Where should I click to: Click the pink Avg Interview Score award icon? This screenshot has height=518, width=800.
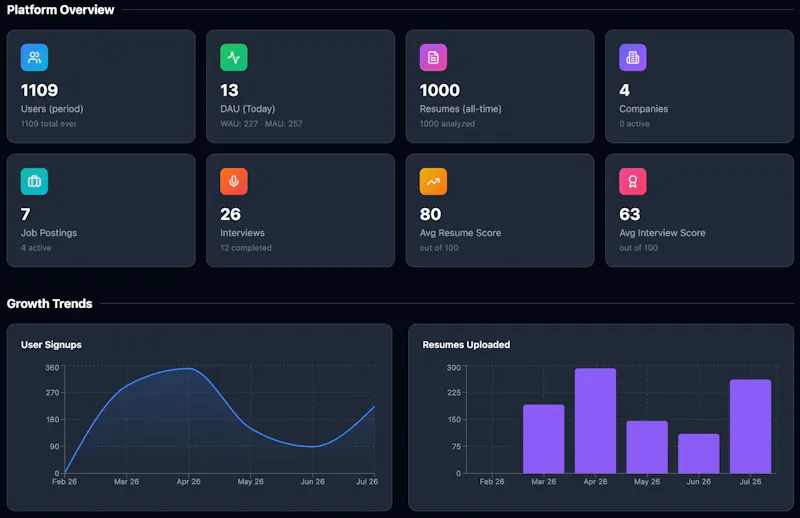click(x=633, y=181)
